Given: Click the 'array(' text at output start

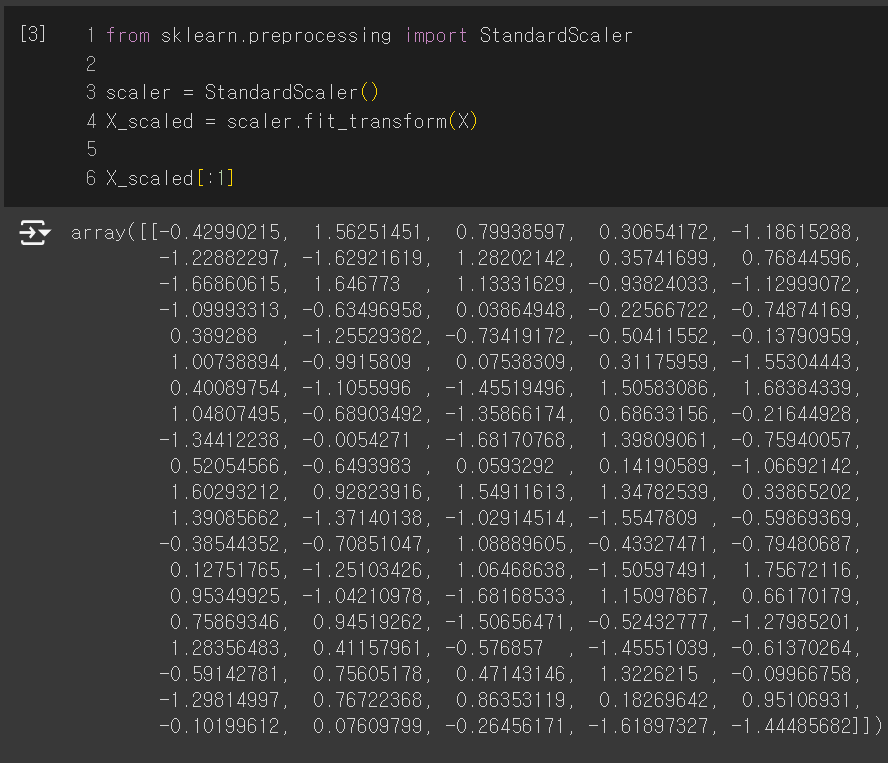Looking at the screenshot, I should 103,232.
